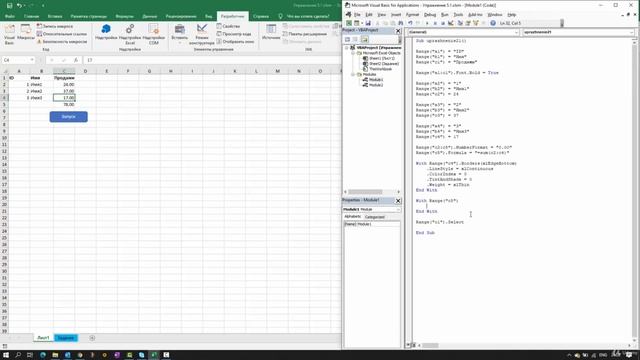Image resolution: width=640 pixels, height=360 pixels.
Task: Open the Макросы (Macros) dialog
Action: (26, 32)
